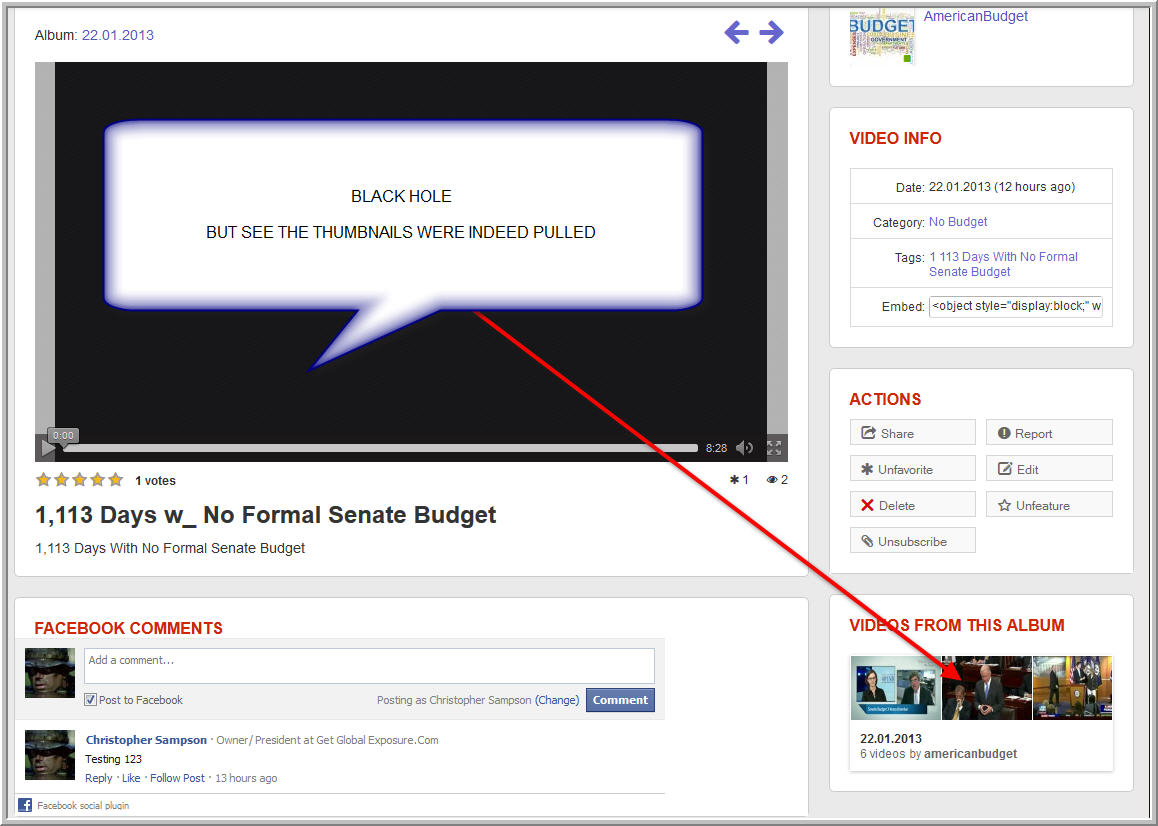Edit the video details
Screen dimensions: 1158x826
(1048, 469)
